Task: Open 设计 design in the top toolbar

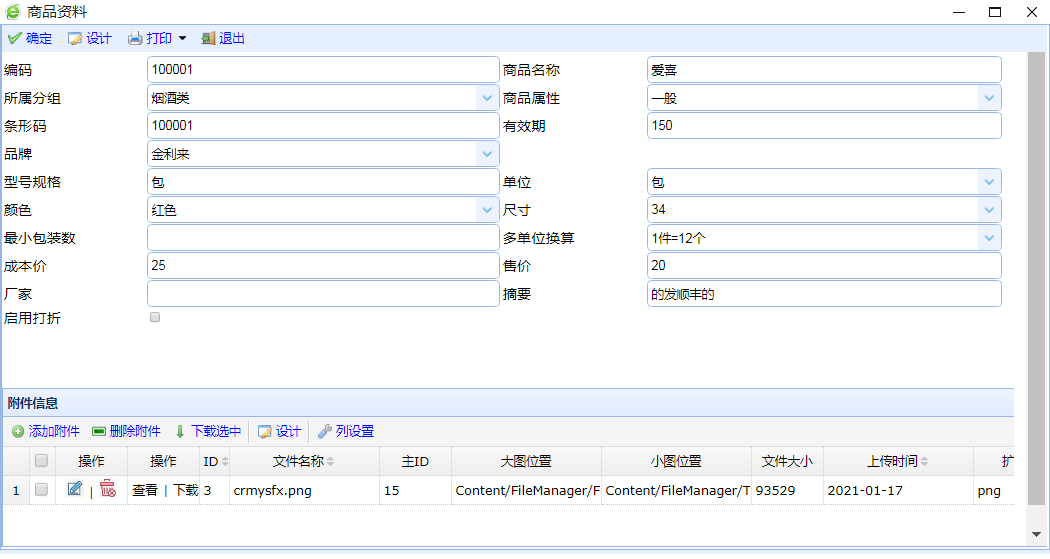Action: (x=90, y=38)
